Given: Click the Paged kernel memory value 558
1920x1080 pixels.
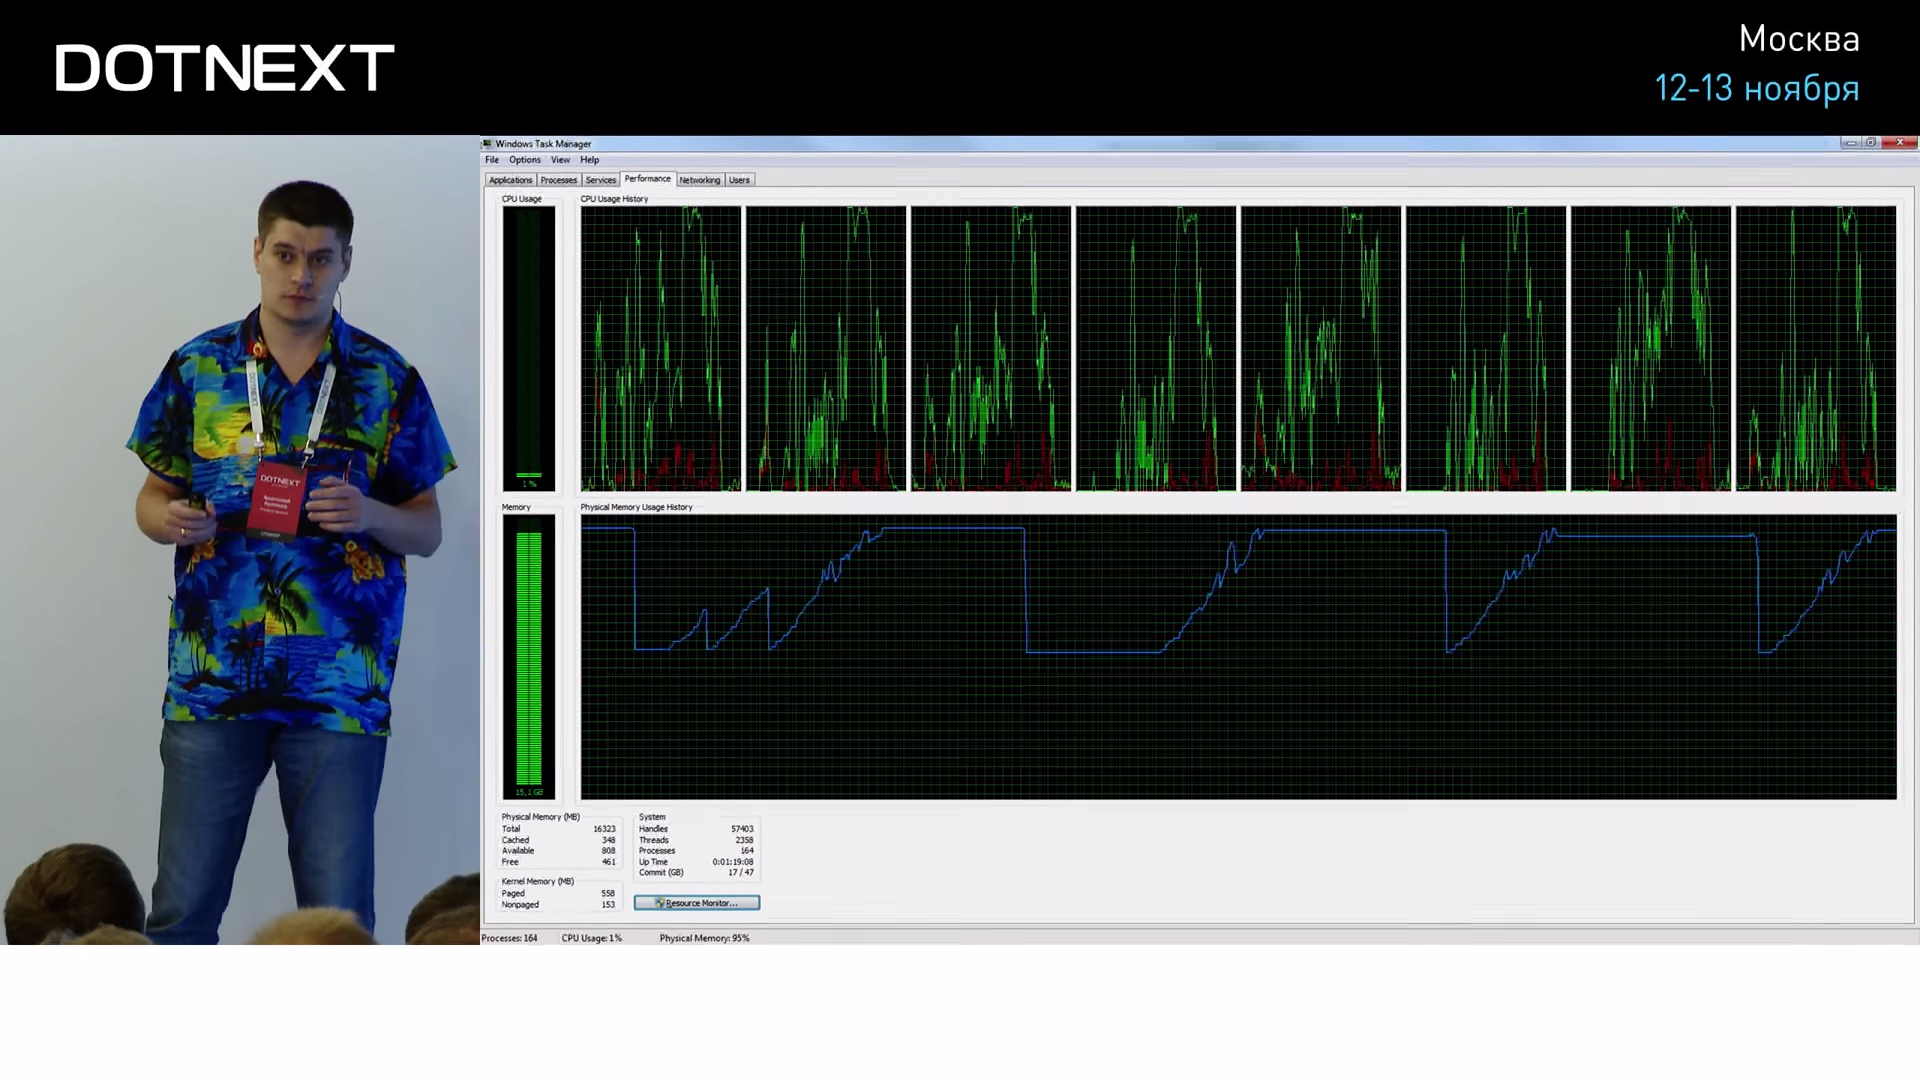Looking at the screenshot, I should tap(608, 894).
